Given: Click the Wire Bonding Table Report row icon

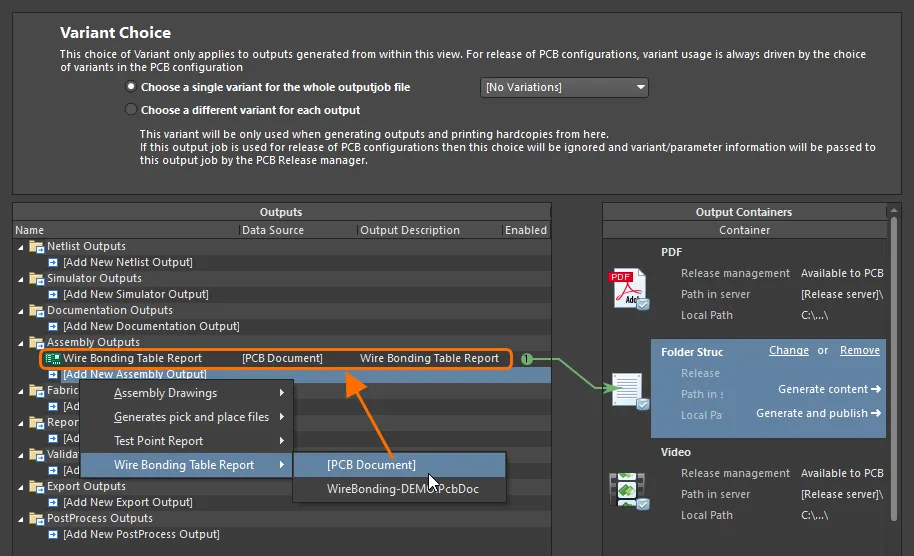Looking at the screenshot, I should pyautogui.click(x=53, y=358).
